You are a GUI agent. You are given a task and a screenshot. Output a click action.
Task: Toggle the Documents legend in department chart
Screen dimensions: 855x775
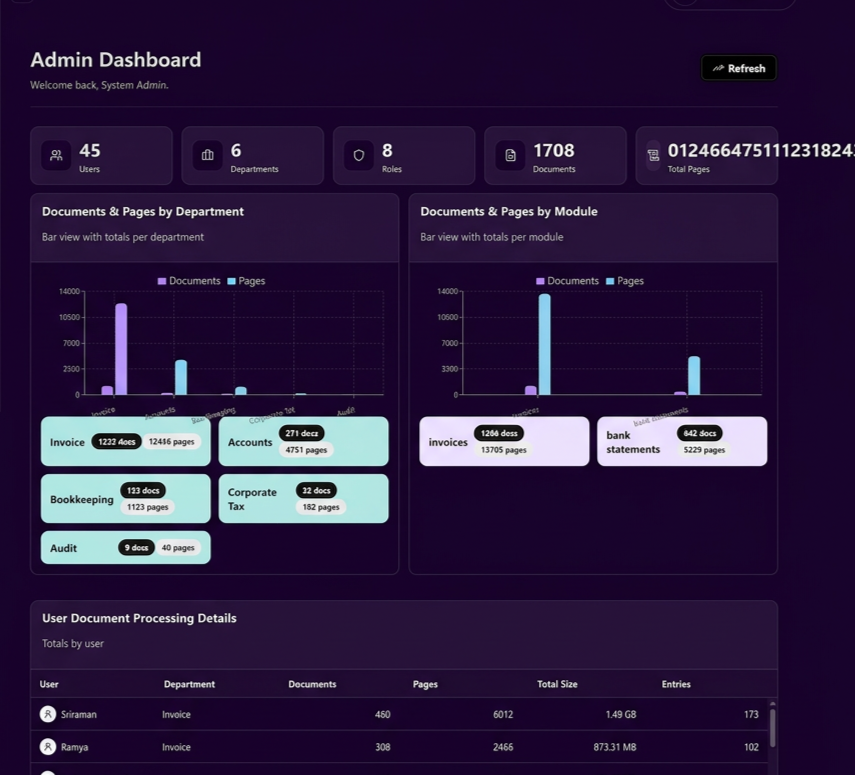[x=189, y=281]
